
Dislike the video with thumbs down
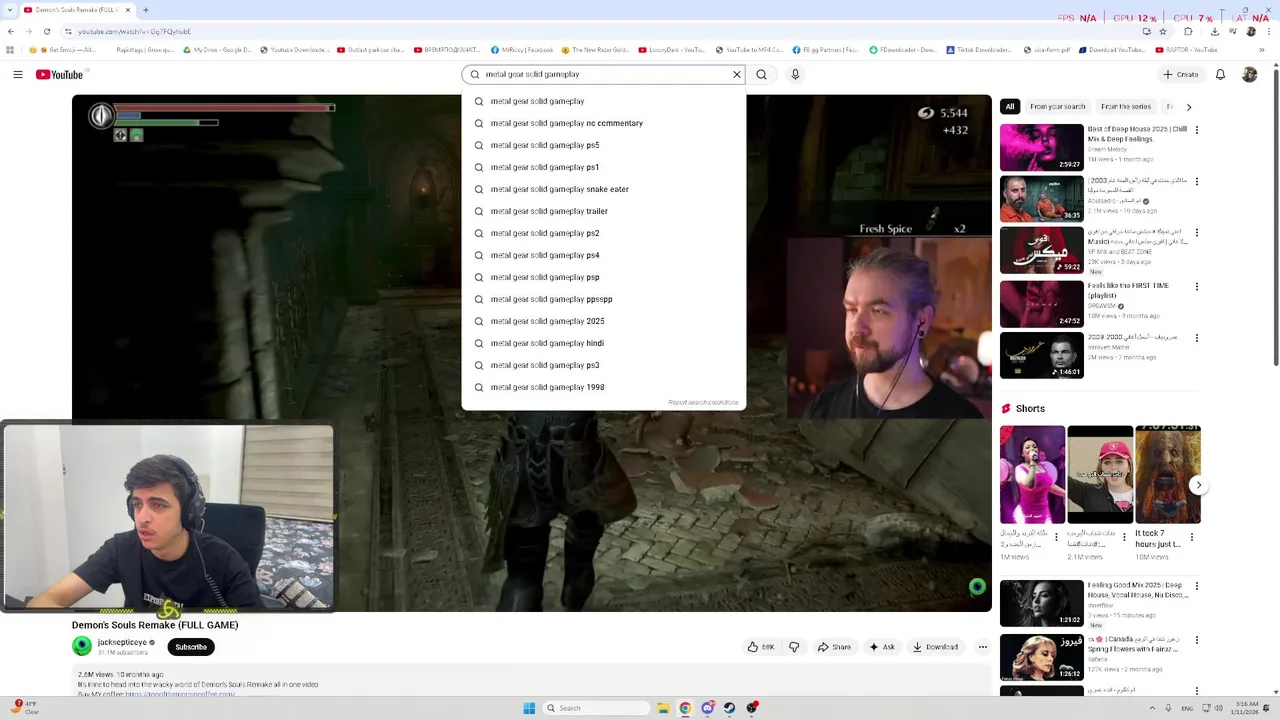click(794, 647)
